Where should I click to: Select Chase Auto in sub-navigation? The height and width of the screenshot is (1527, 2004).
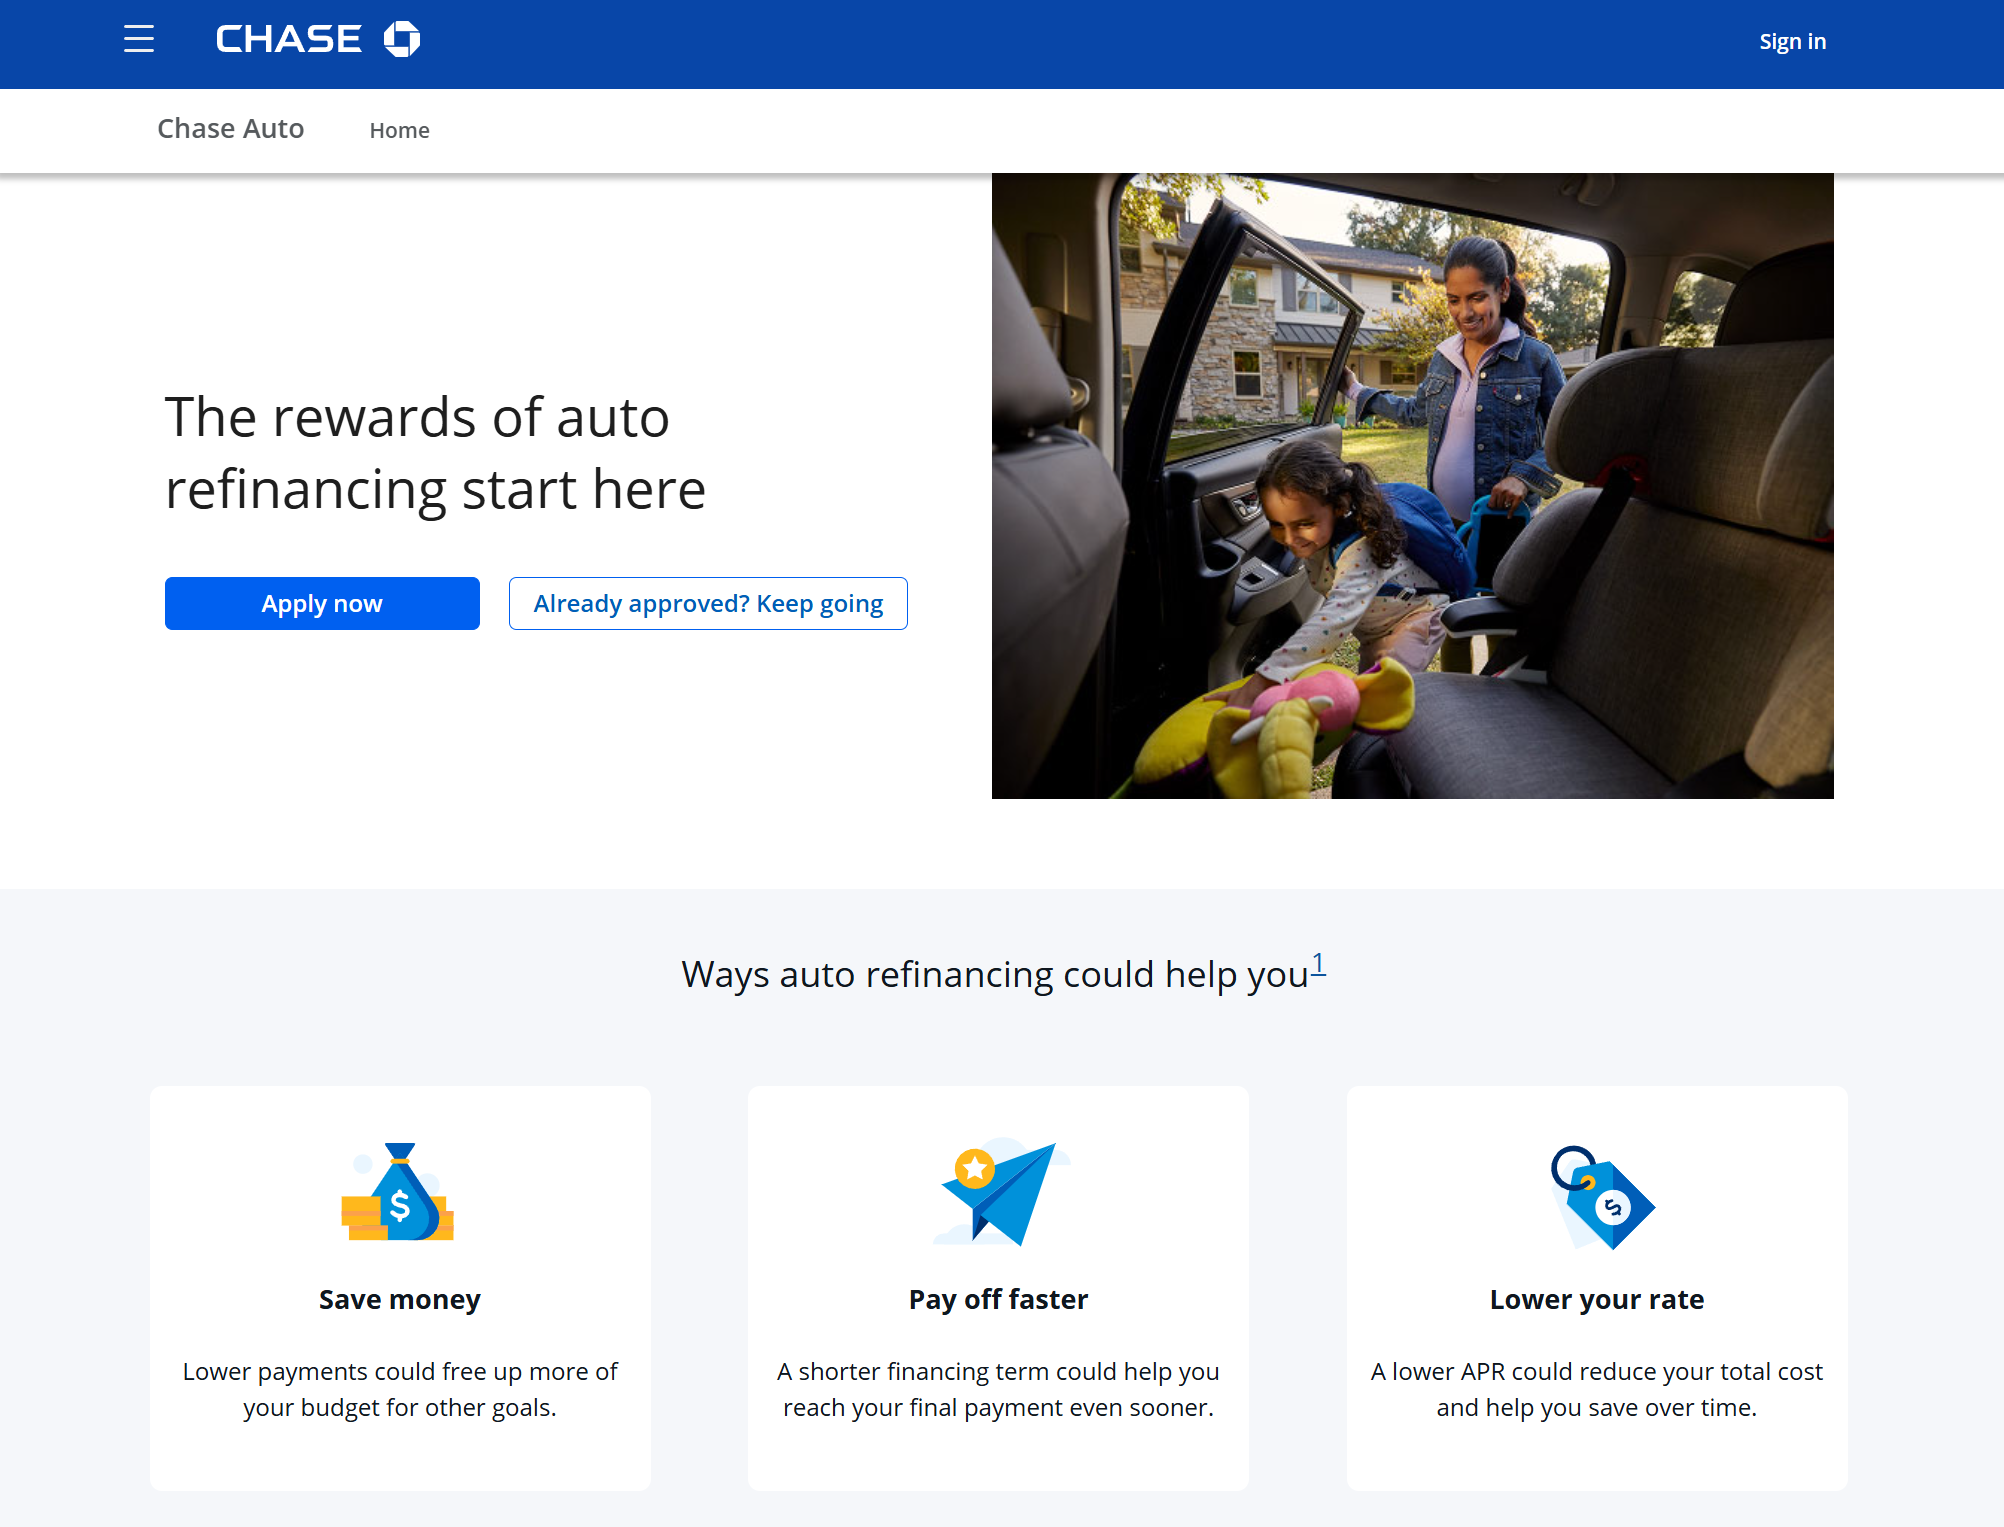tap(230, 129)
